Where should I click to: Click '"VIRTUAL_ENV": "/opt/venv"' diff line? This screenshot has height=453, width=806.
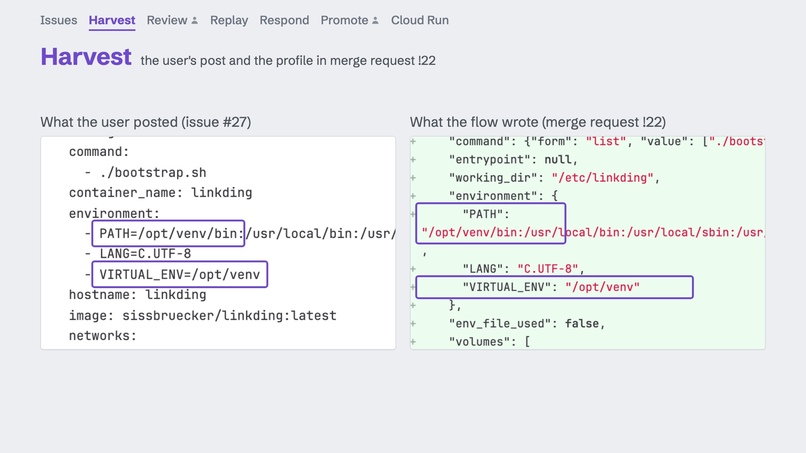(x=554, y=287)
